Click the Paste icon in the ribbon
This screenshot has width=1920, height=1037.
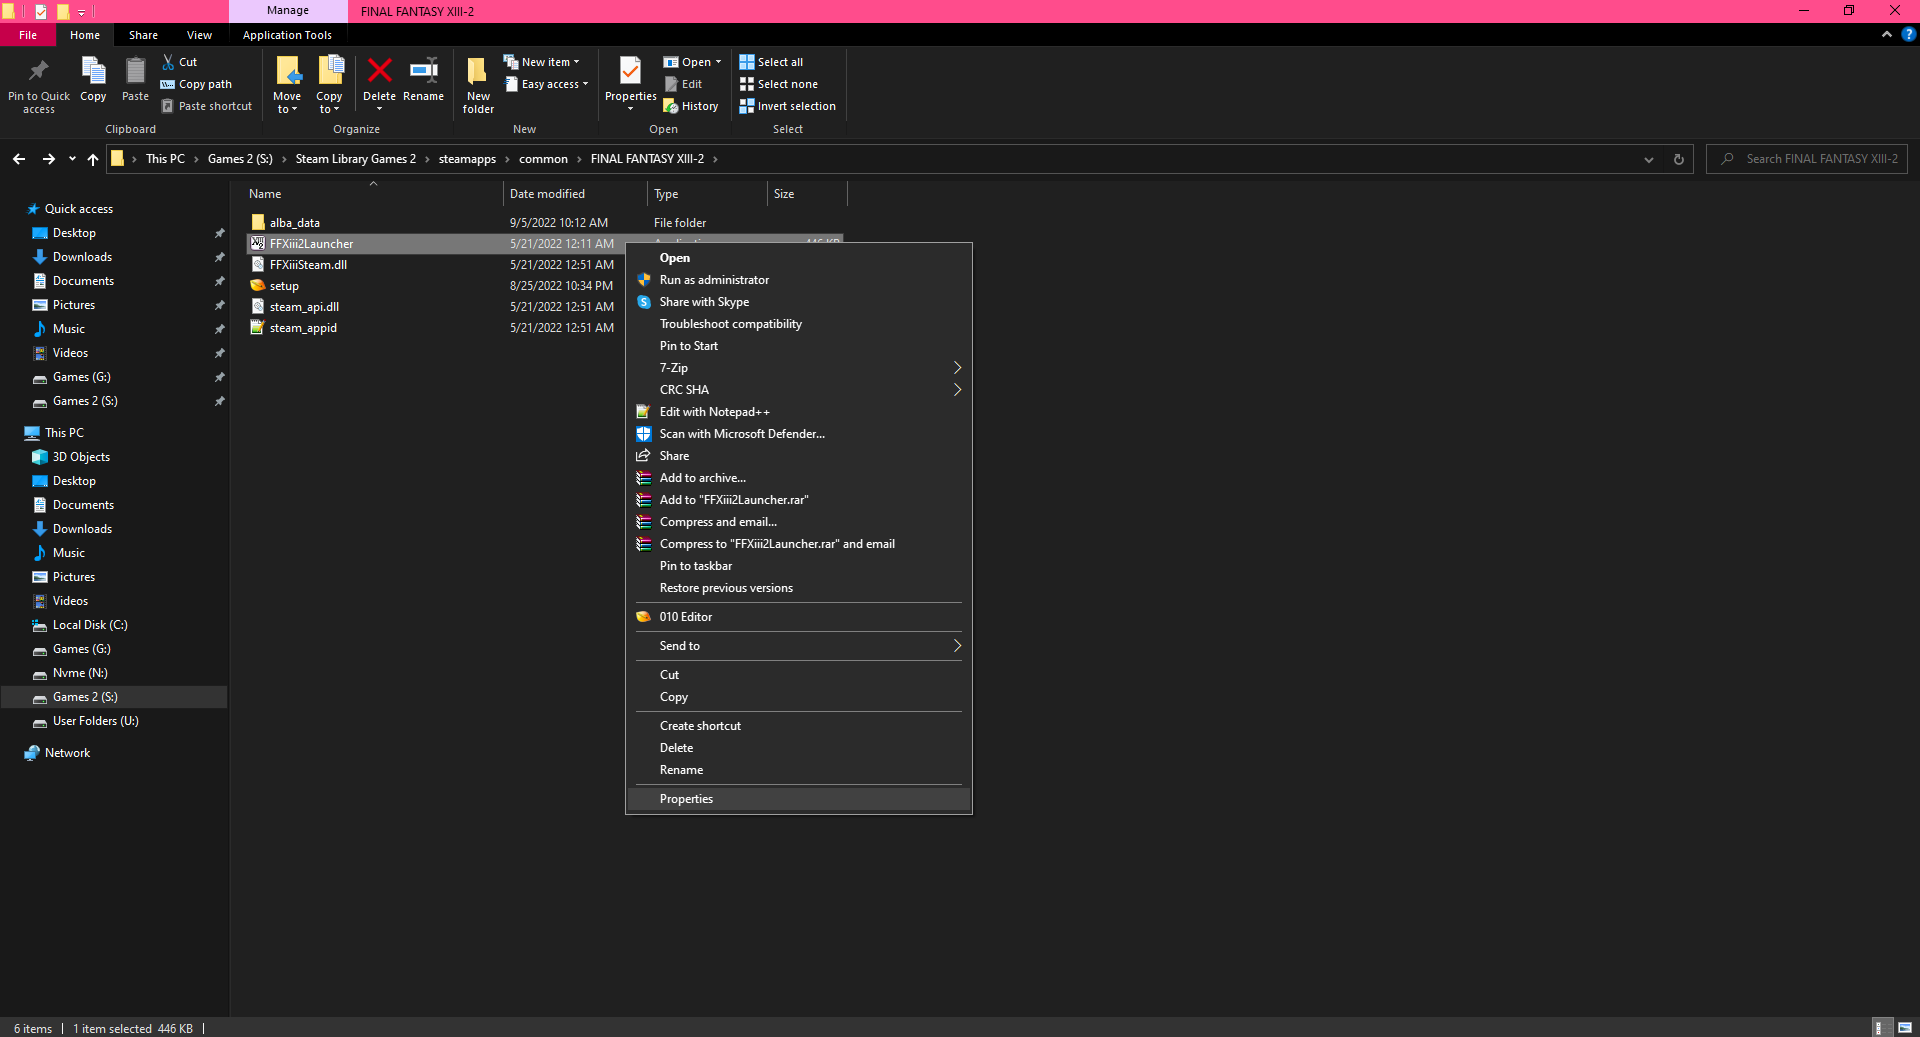point(135,71)
